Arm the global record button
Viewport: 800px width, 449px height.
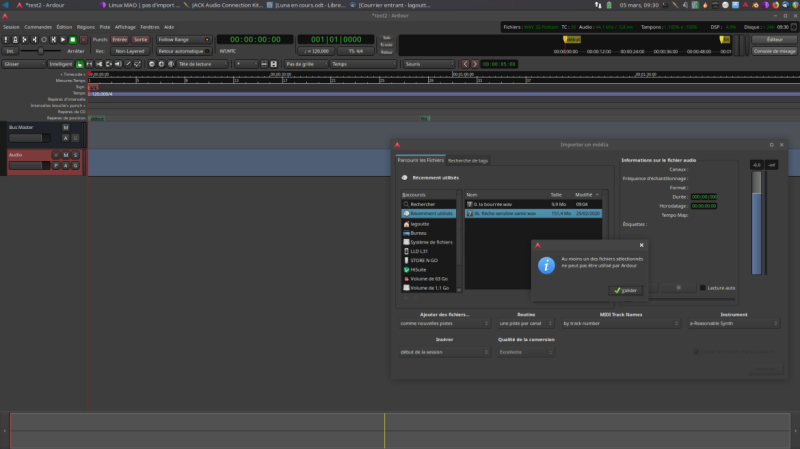[83, 39]
